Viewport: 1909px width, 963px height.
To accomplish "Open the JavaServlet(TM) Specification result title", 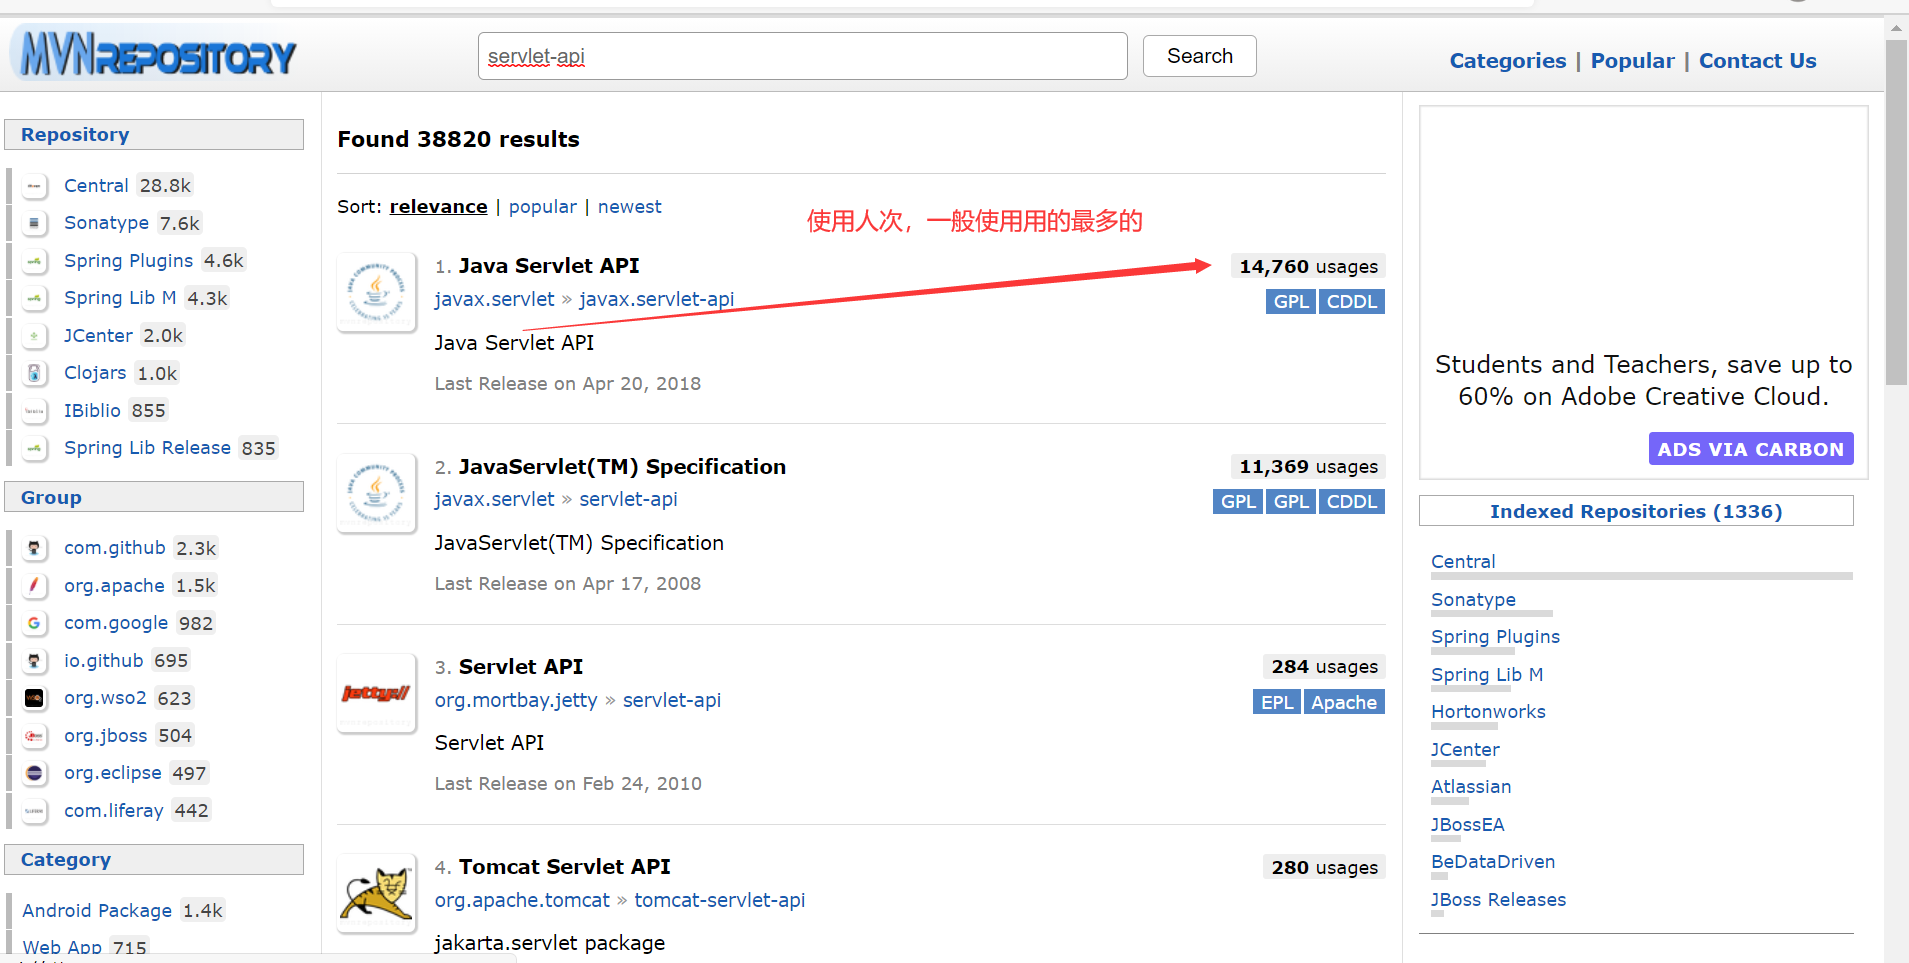I will [622, 467].
